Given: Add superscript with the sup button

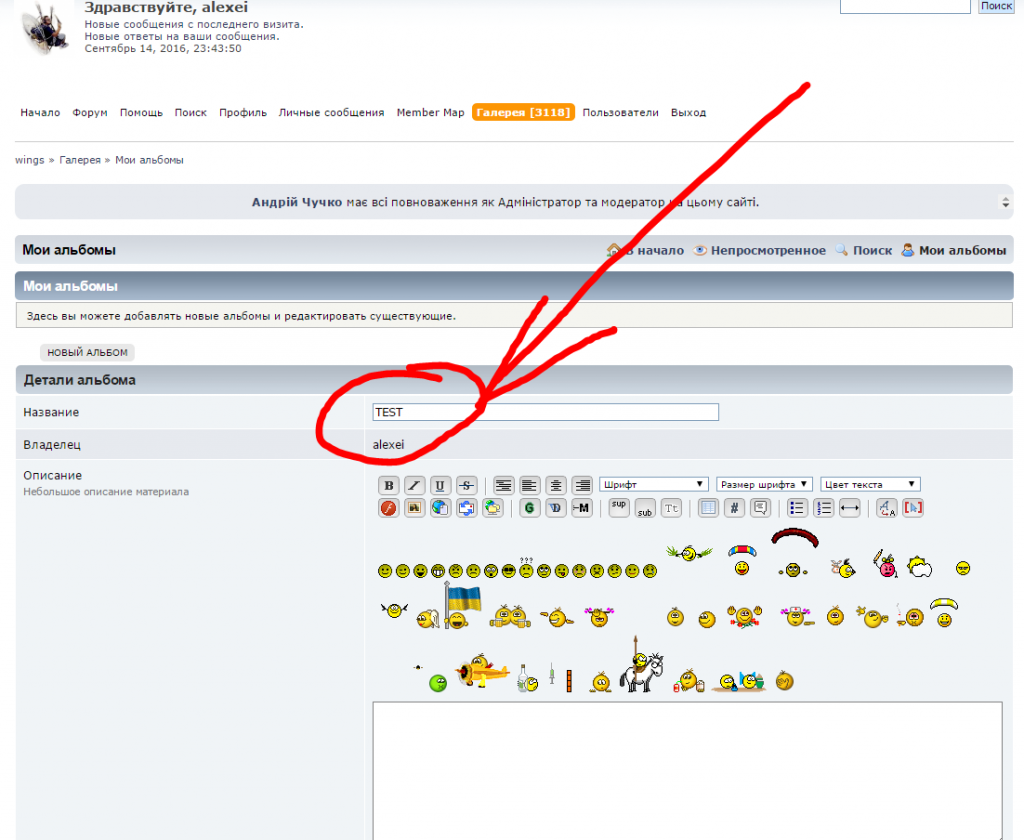Looking at the screenshot, I should point(619,507).
